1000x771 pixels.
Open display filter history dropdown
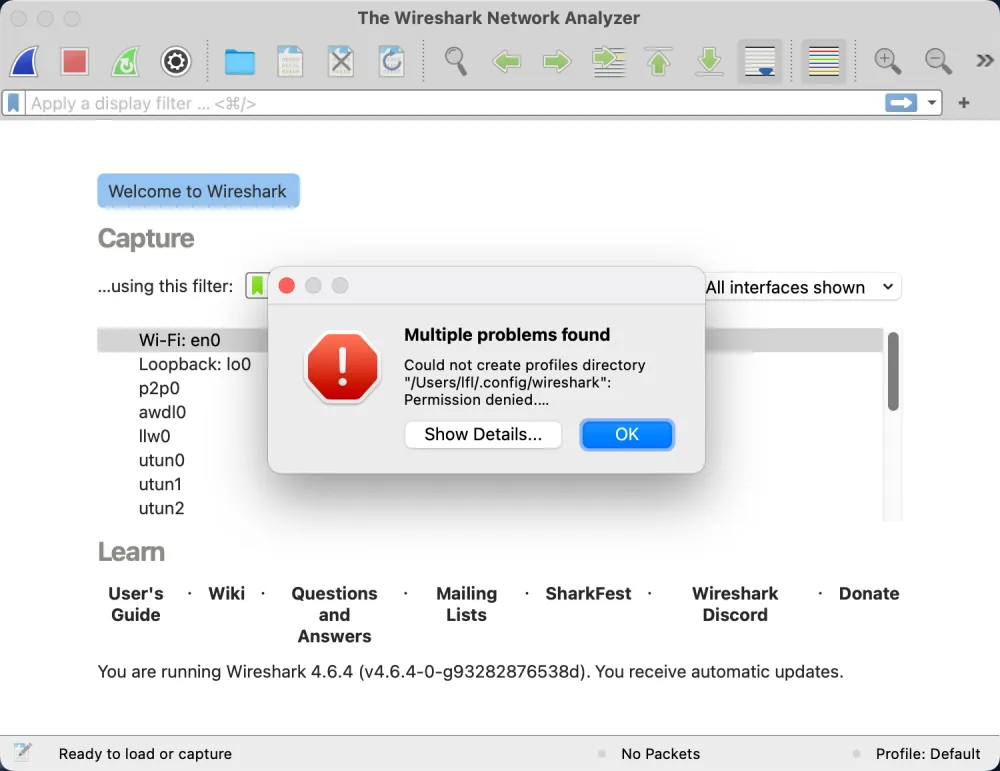click(x=931, y=103)
